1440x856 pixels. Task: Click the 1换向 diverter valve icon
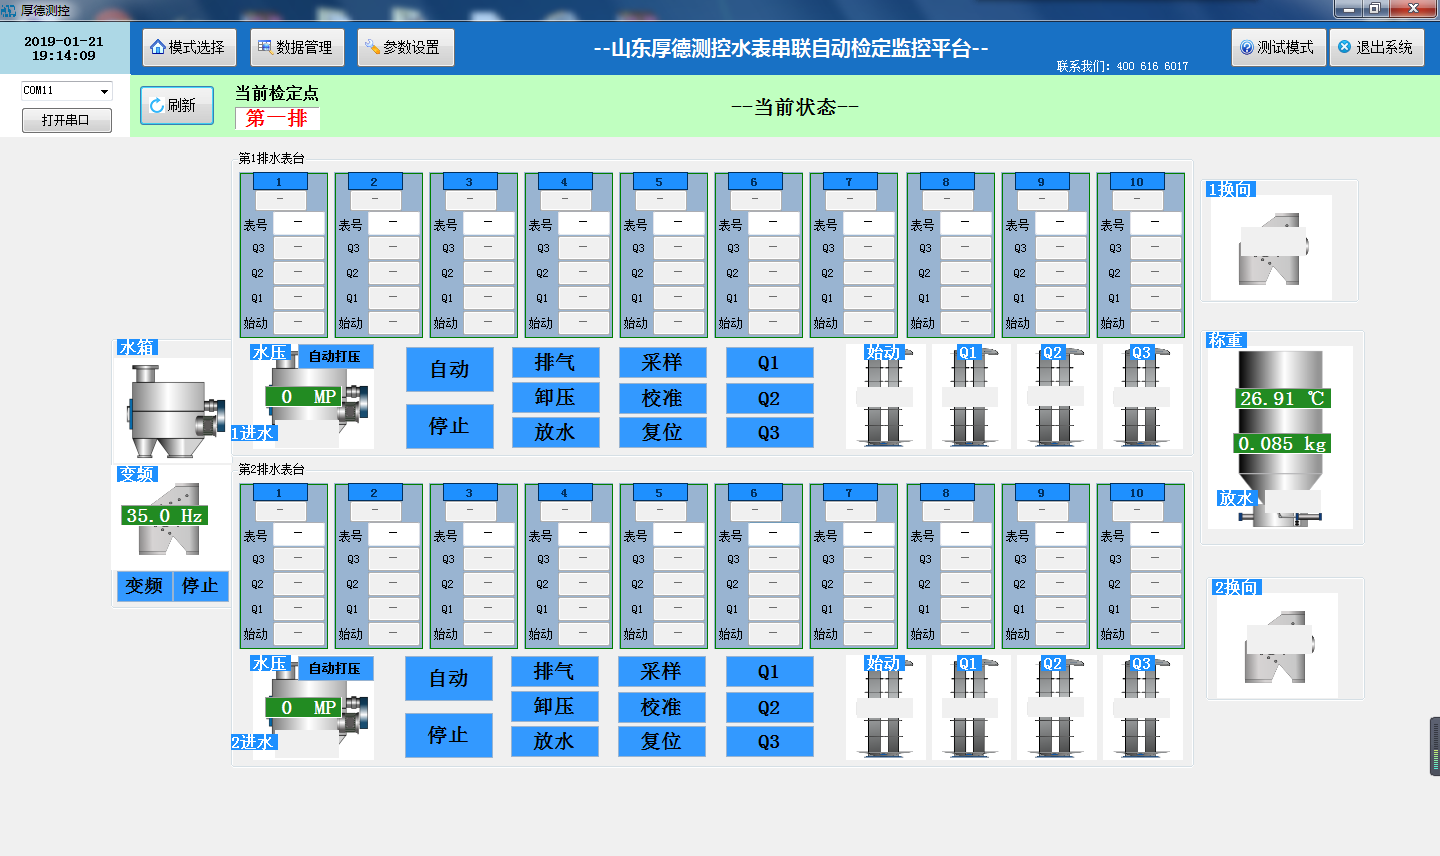1272,248
